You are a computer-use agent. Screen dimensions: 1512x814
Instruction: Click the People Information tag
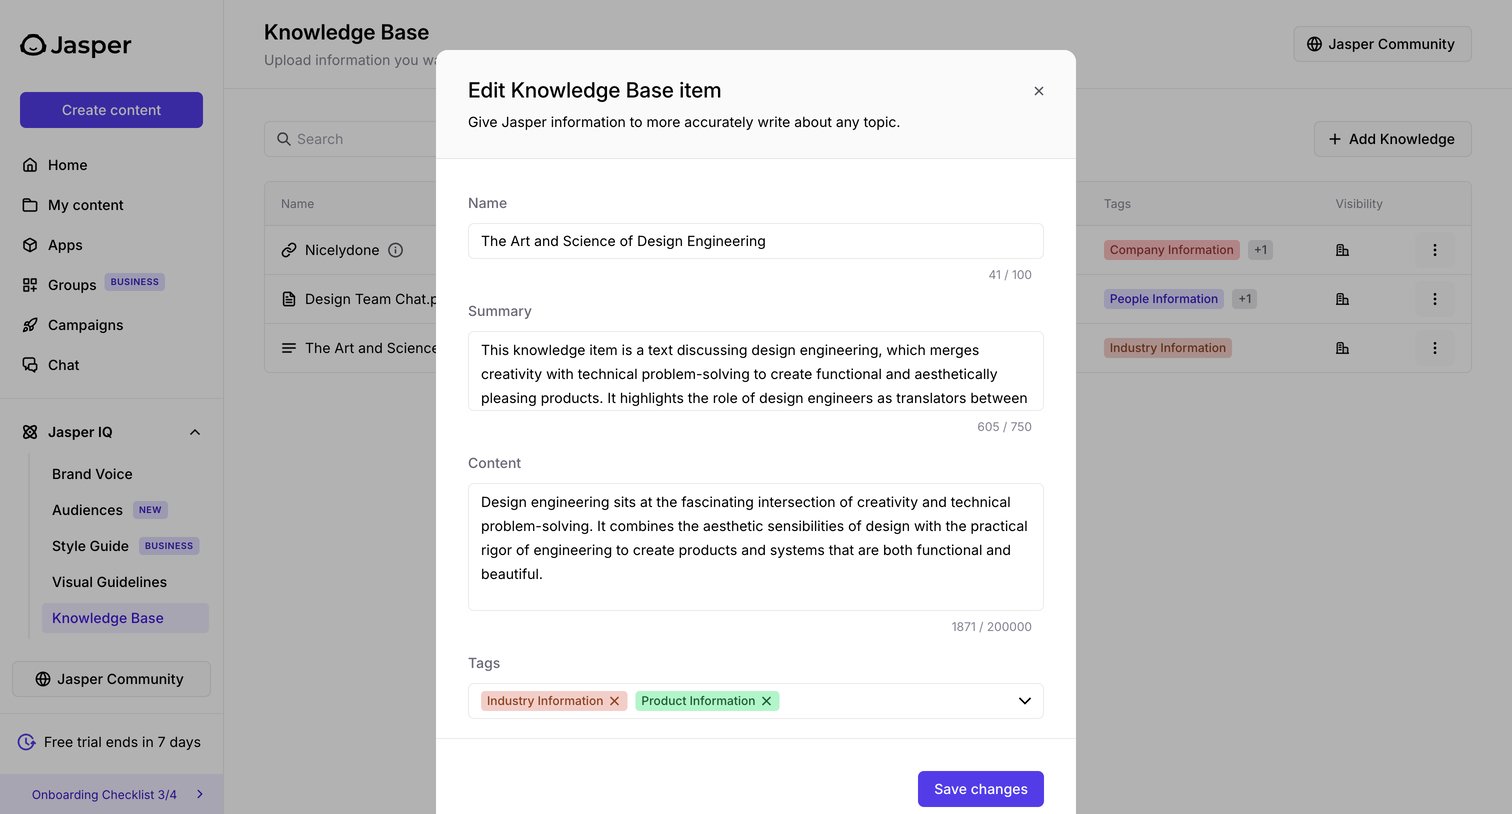pyautogui.click(x=1163, y=299)
